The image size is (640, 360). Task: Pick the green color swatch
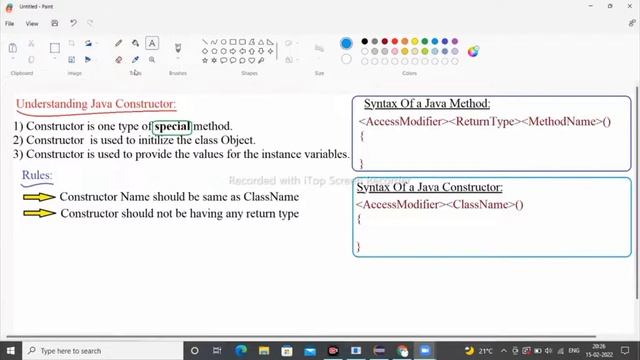[x=424, y=41]
